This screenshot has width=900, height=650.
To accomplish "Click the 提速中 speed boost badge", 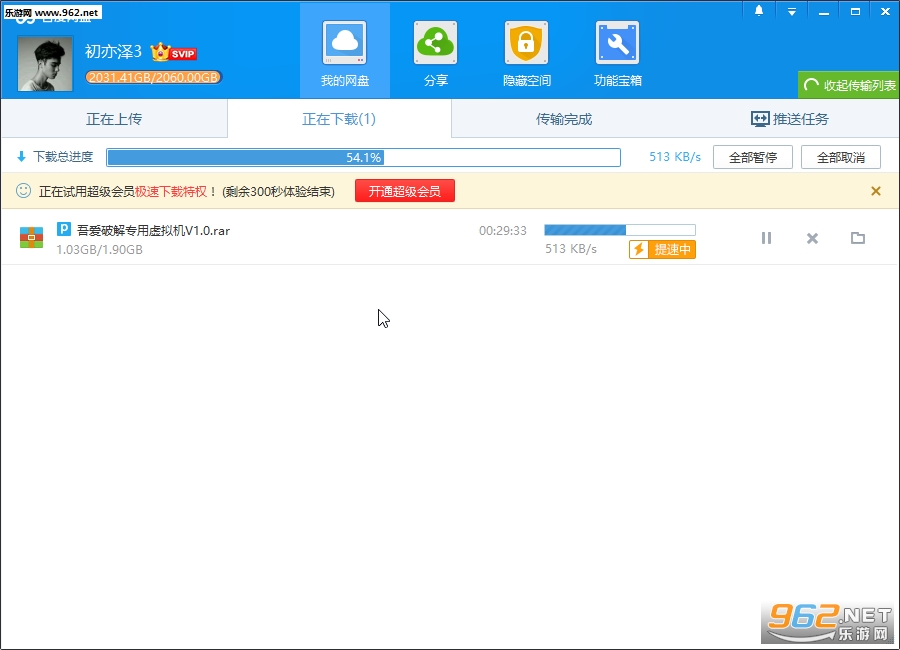I will click(x=662, y=249).
